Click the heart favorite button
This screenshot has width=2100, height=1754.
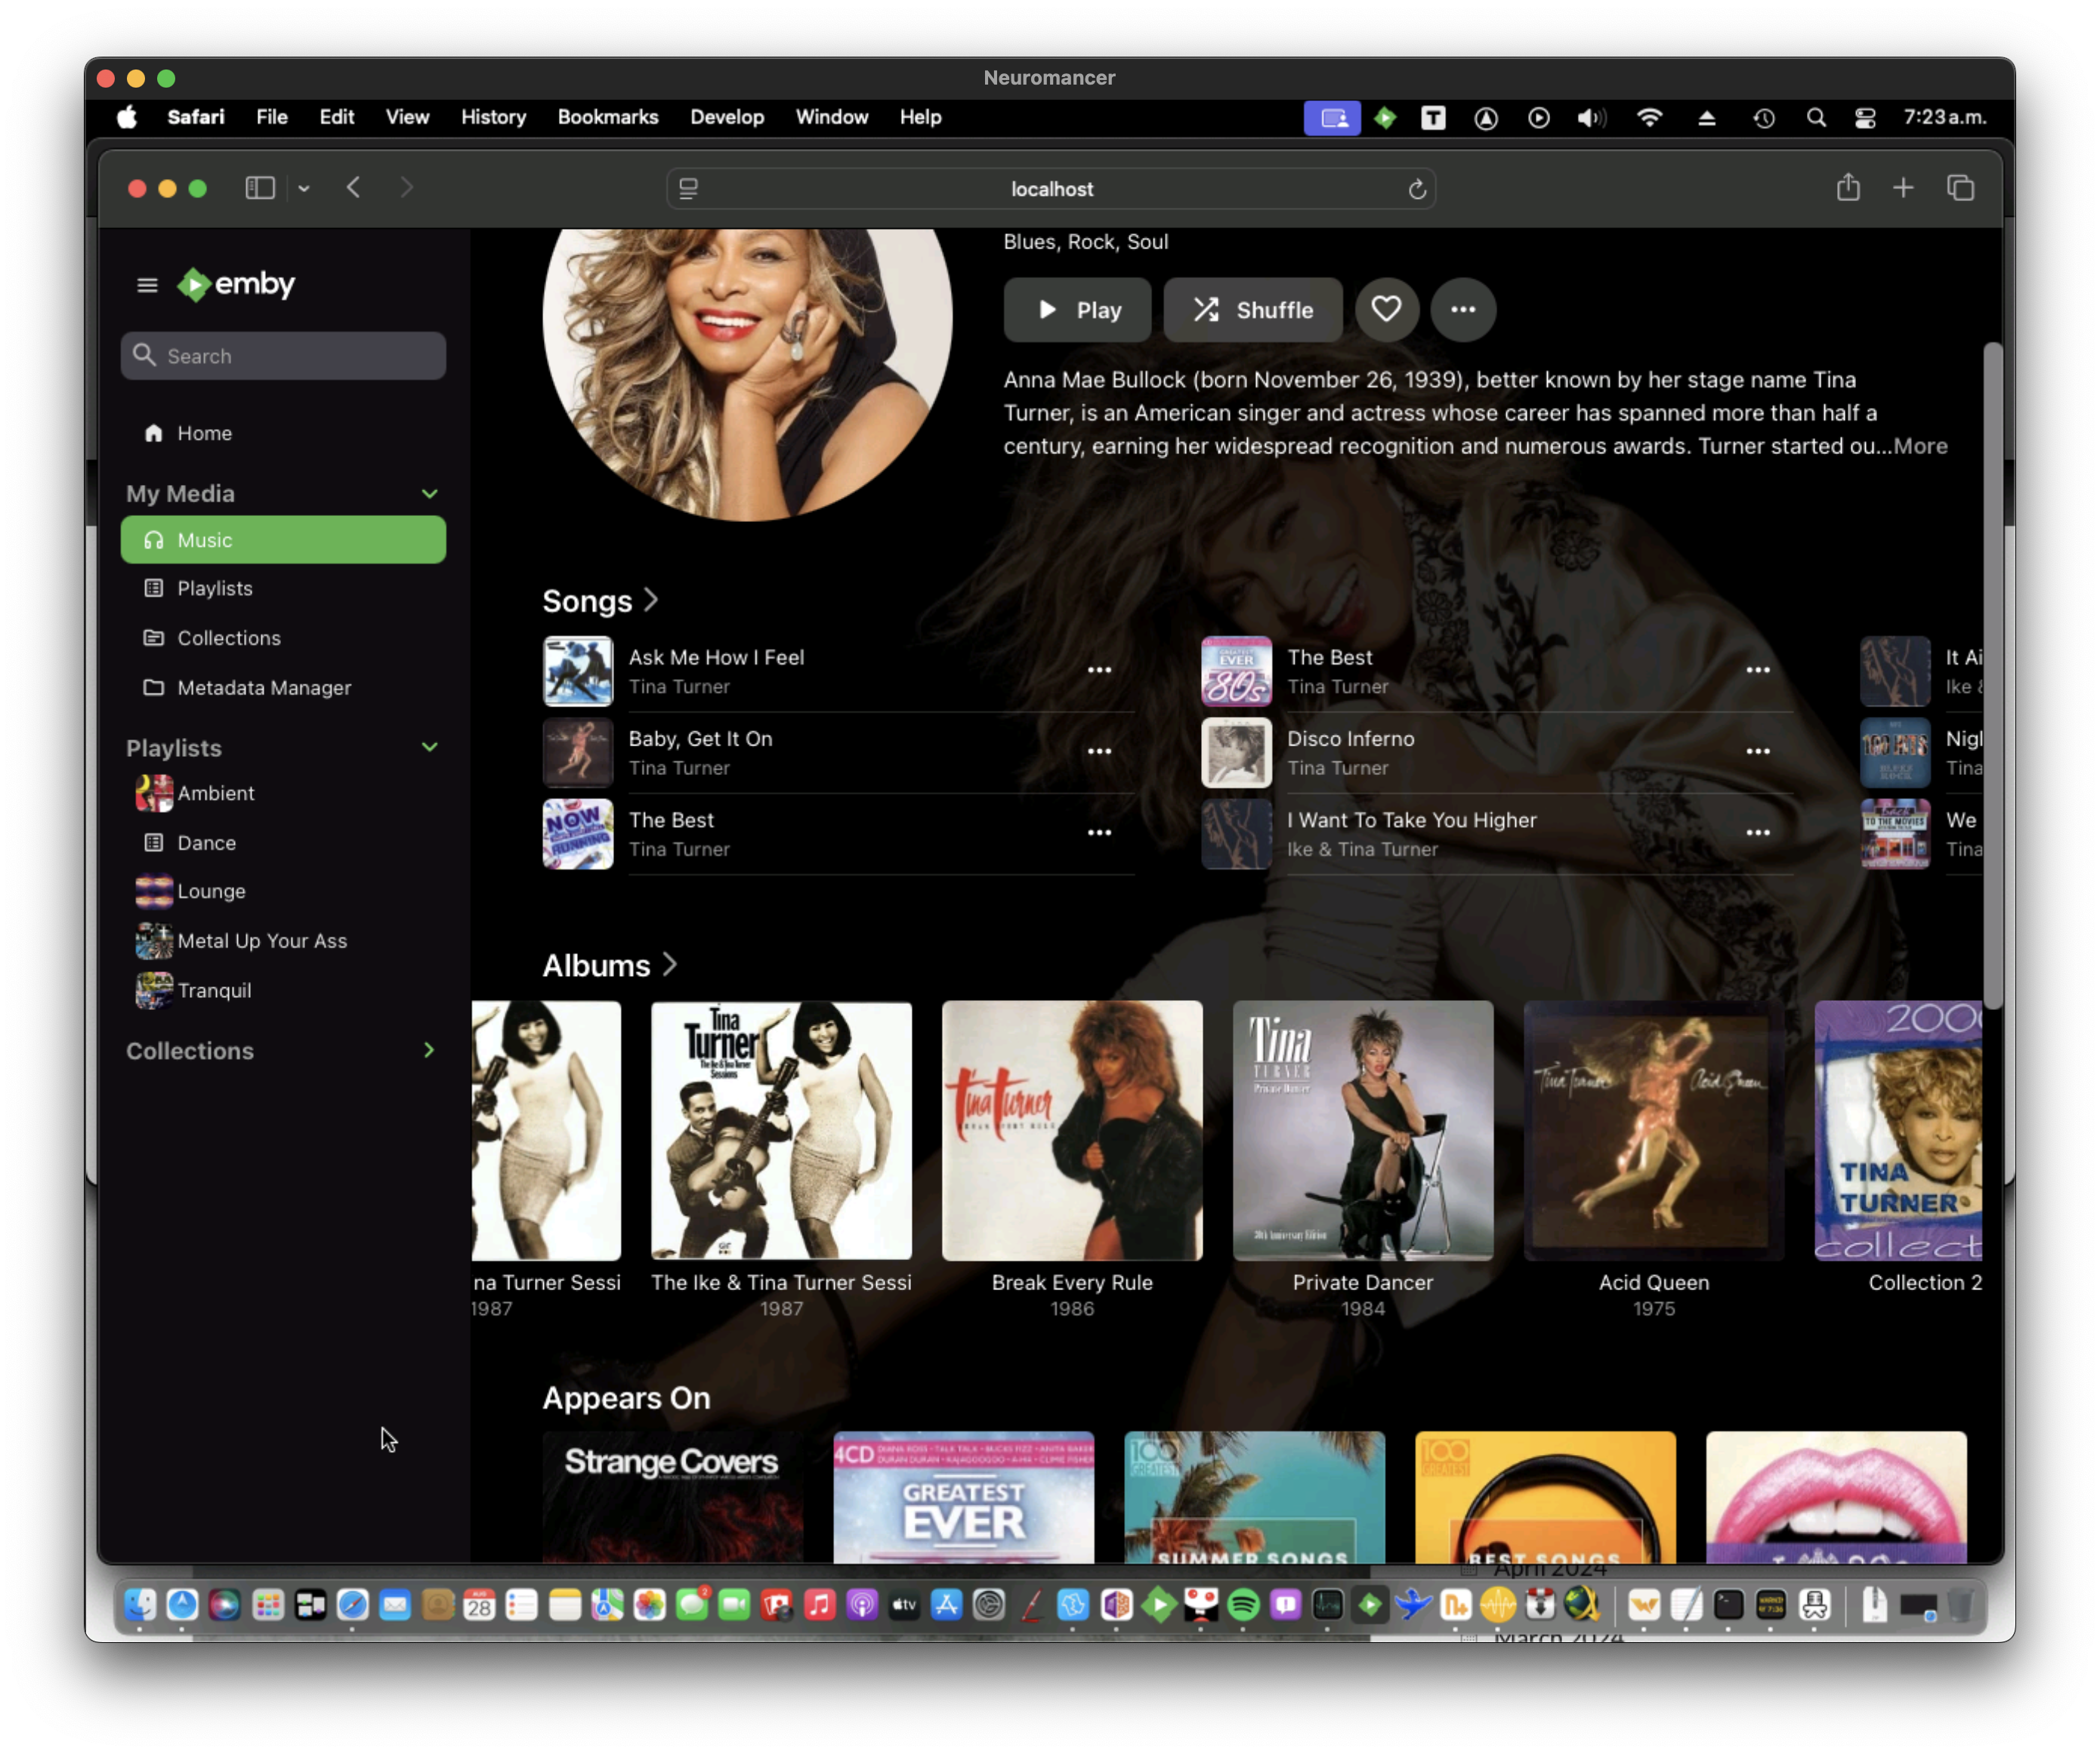[1386, 309]
